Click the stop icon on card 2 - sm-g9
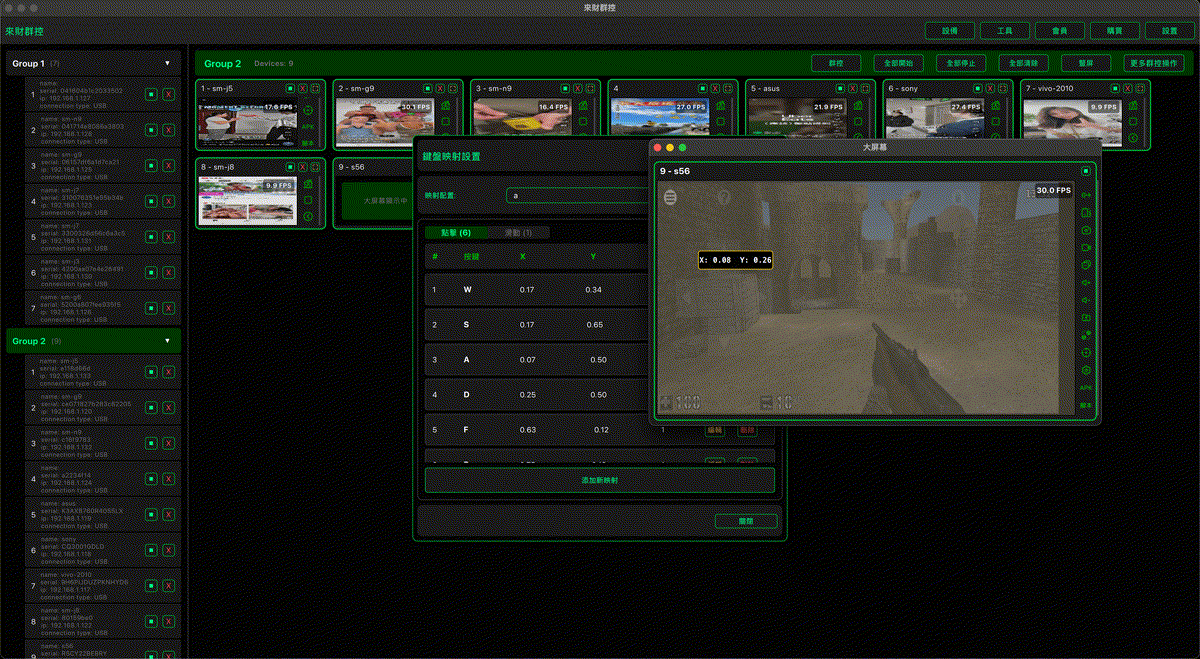 click(x=427, y=88)
